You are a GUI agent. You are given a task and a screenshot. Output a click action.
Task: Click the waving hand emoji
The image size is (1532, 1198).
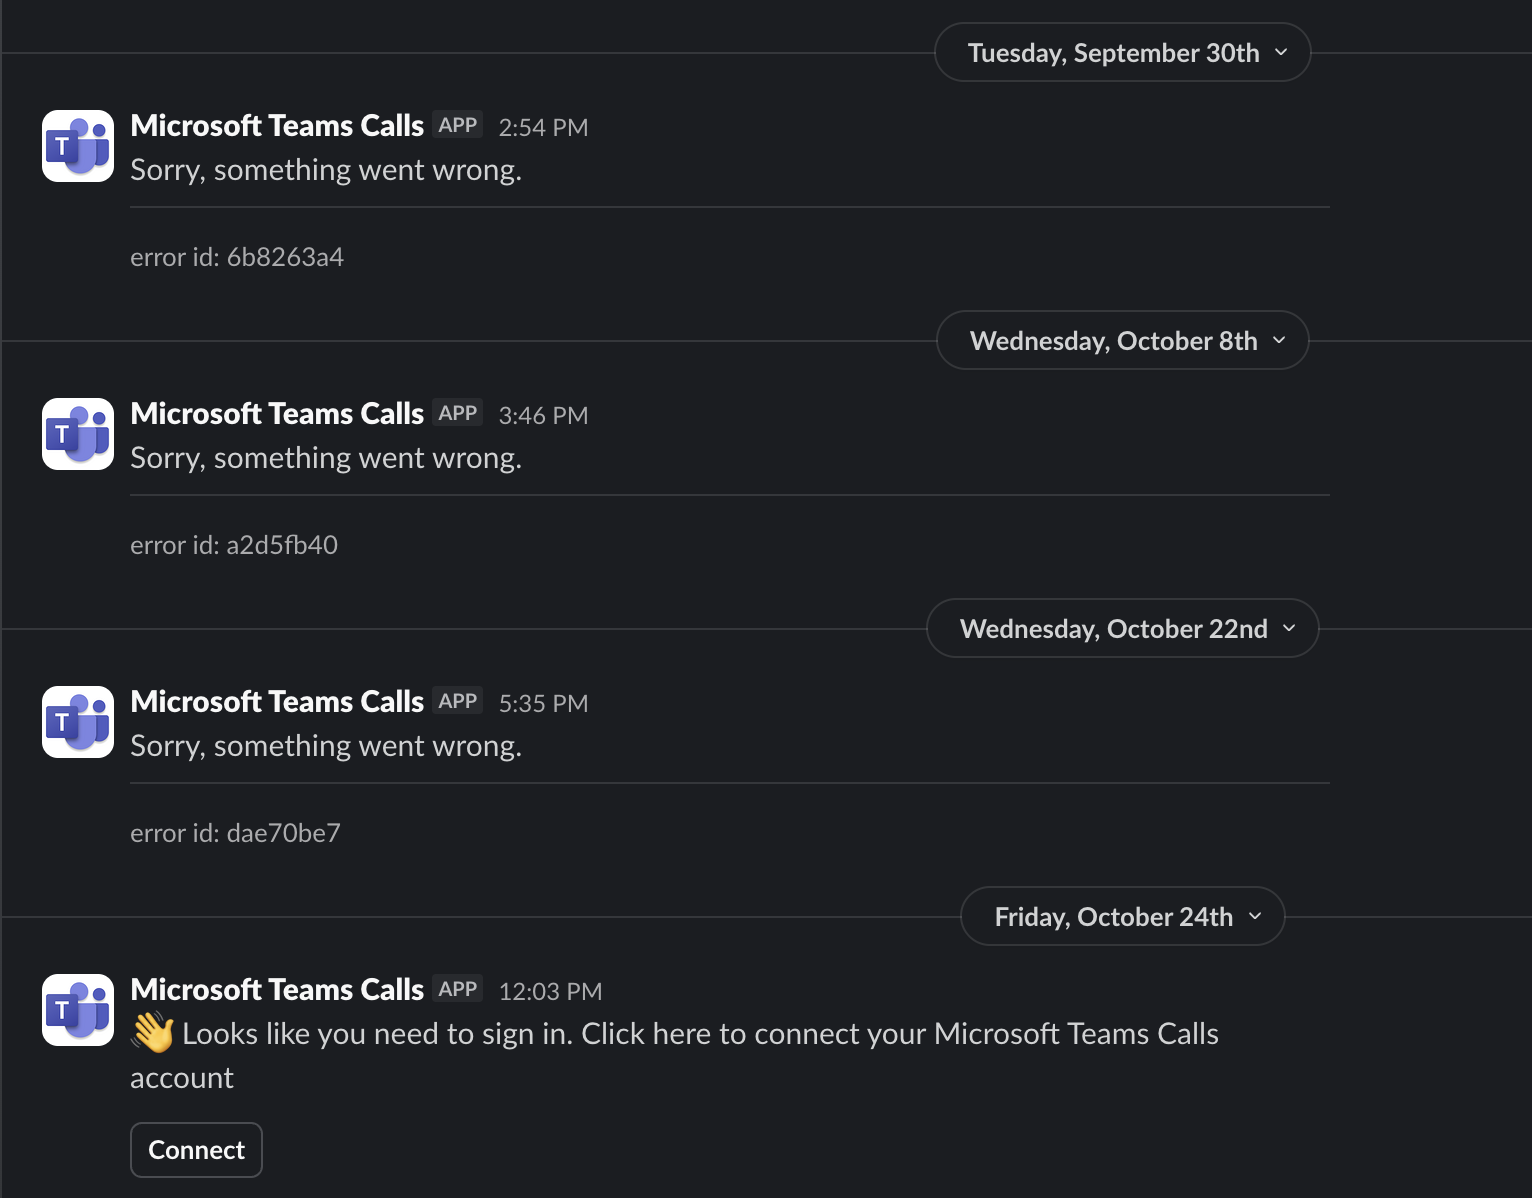[x=153, y=1033]
